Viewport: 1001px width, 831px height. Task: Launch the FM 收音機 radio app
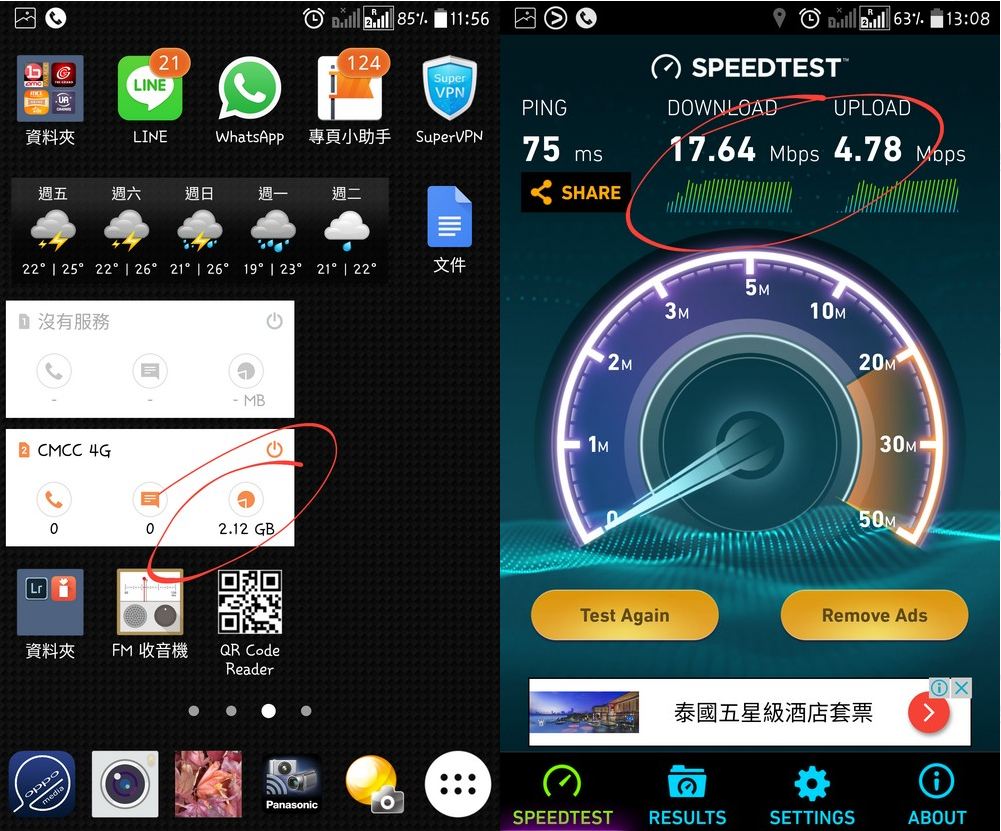point(150,603)
